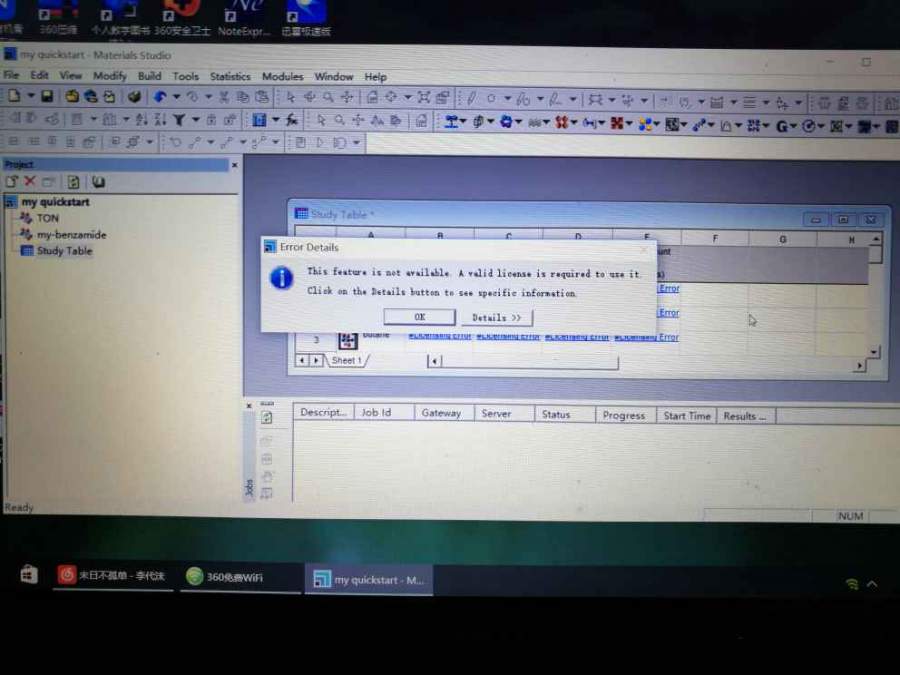Click the 3D box icon beside Undo

(134, 96)
